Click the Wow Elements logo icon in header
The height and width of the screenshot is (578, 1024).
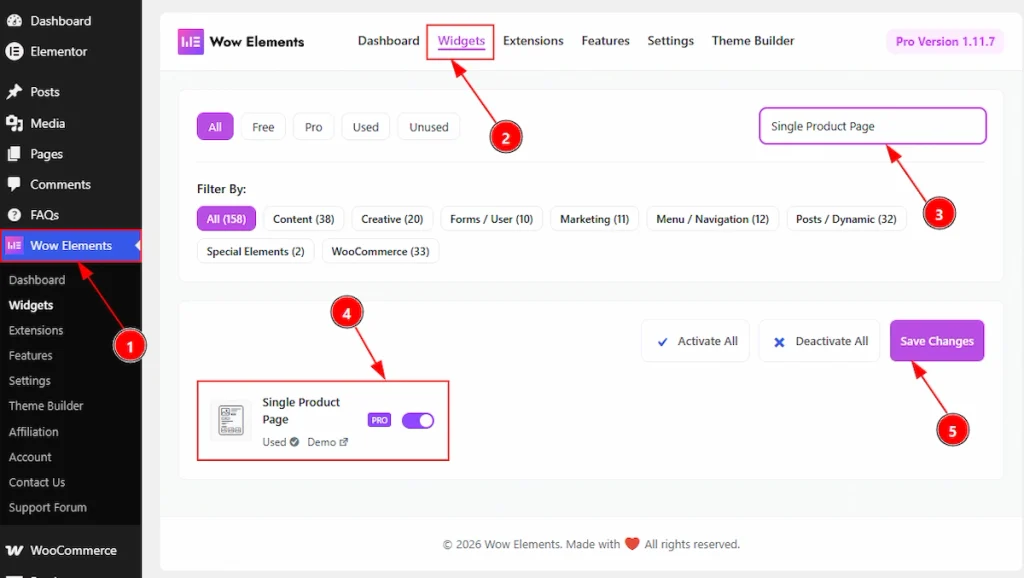pos(191,42)
